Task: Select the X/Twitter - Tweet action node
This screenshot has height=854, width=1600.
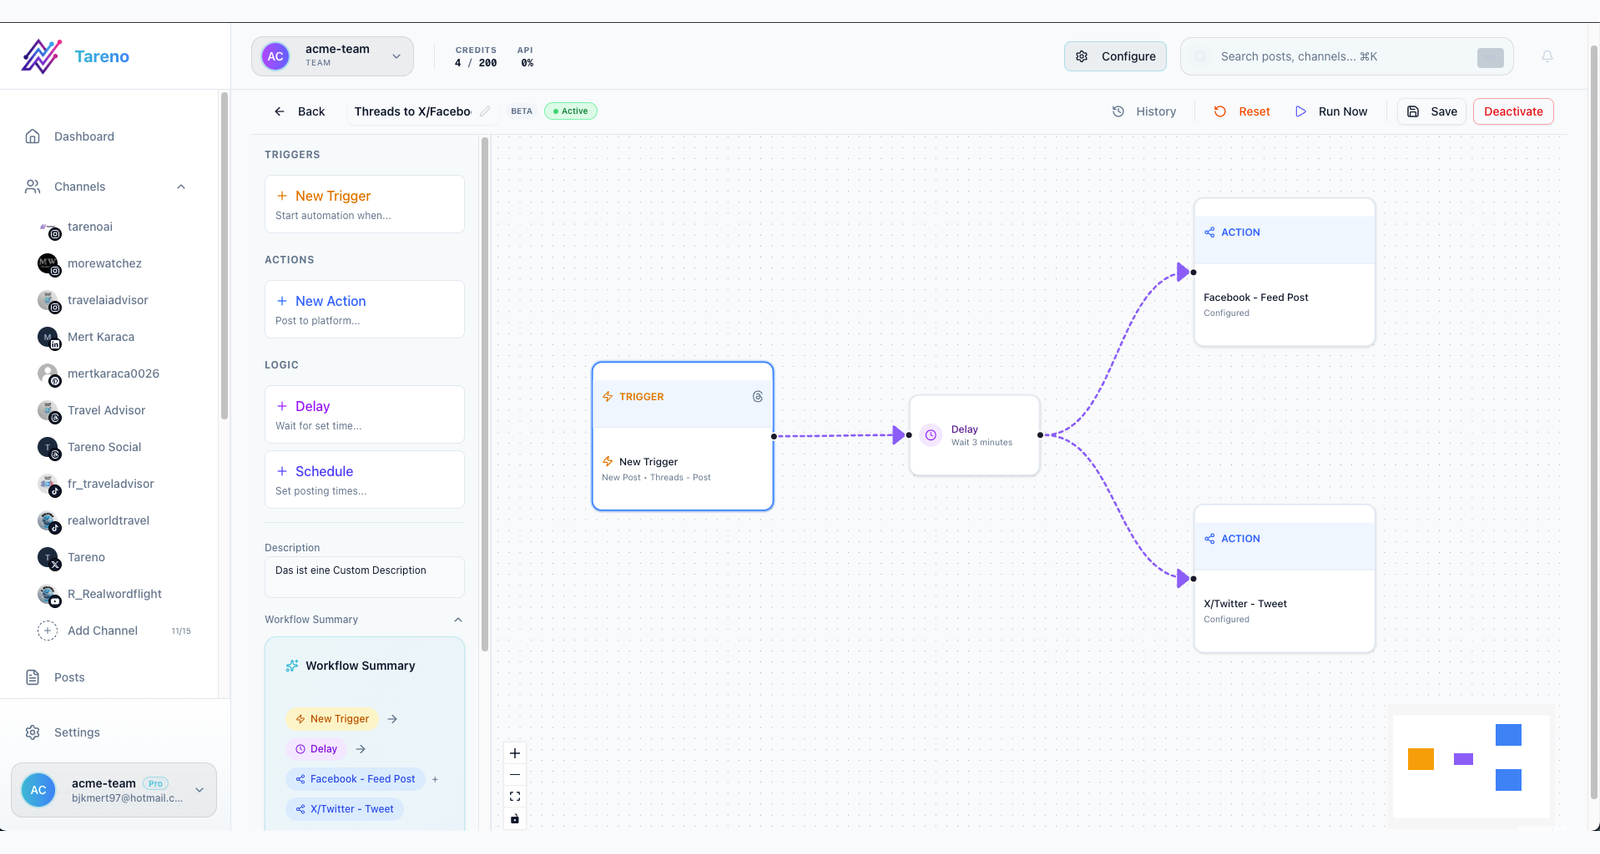Action: pos(1285,579)
